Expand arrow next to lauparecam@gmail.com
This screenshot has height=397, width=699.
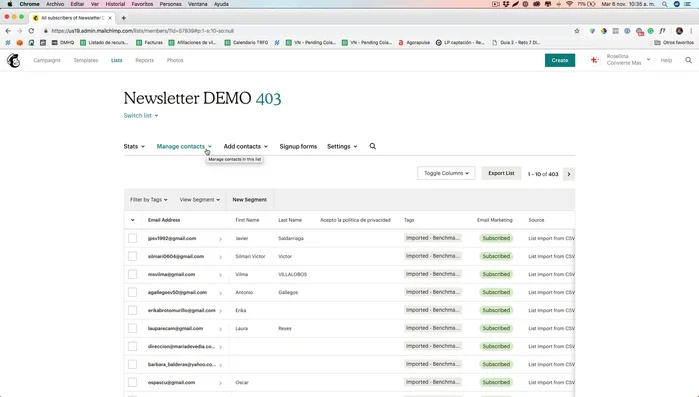click(220, 329)
